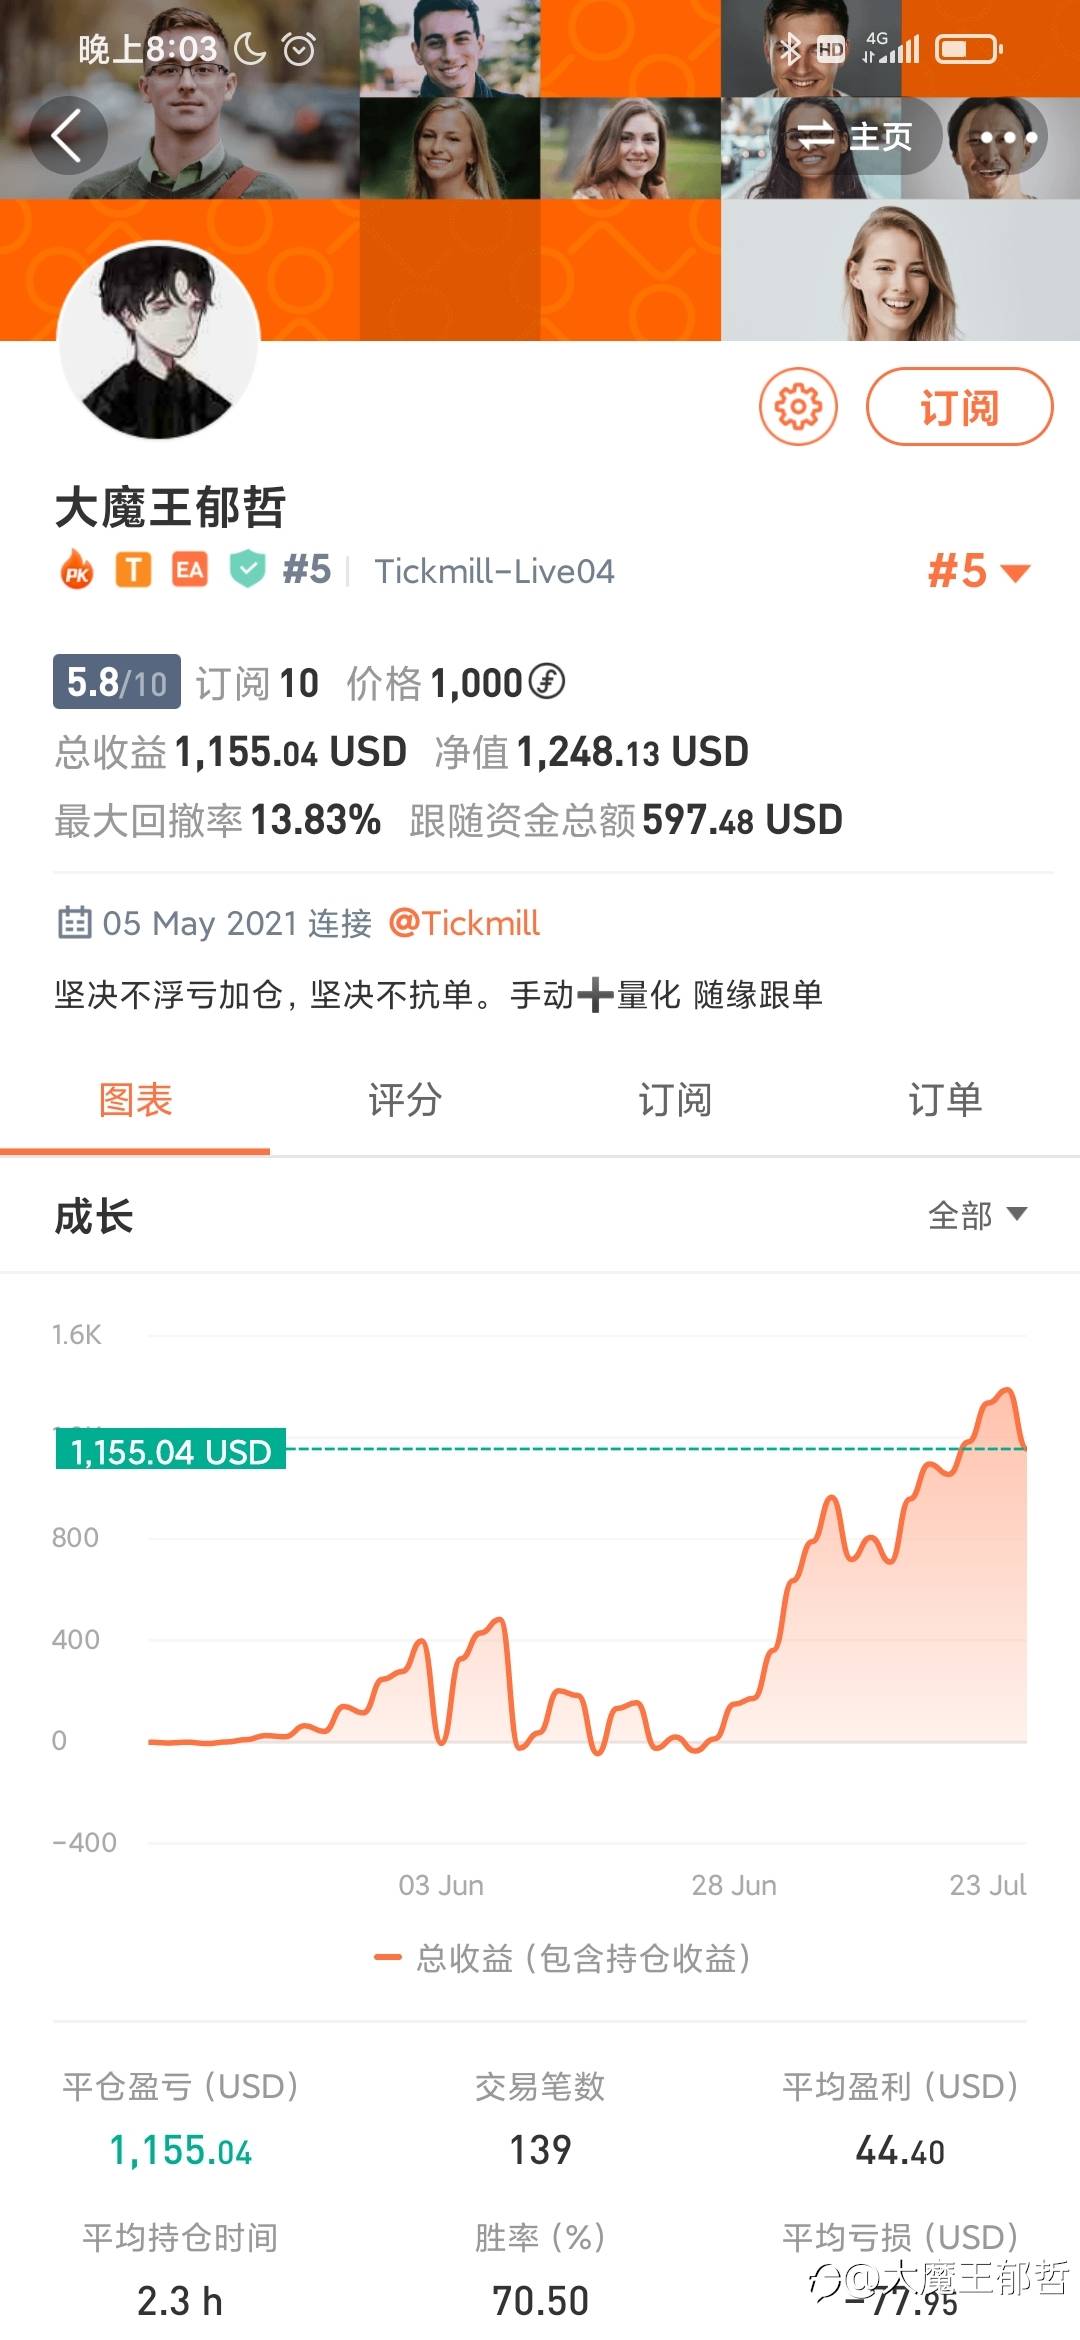Viewport: 1080px width, 2340px height.
Task: Tap the EA badge icon
Action: (189, 570)
